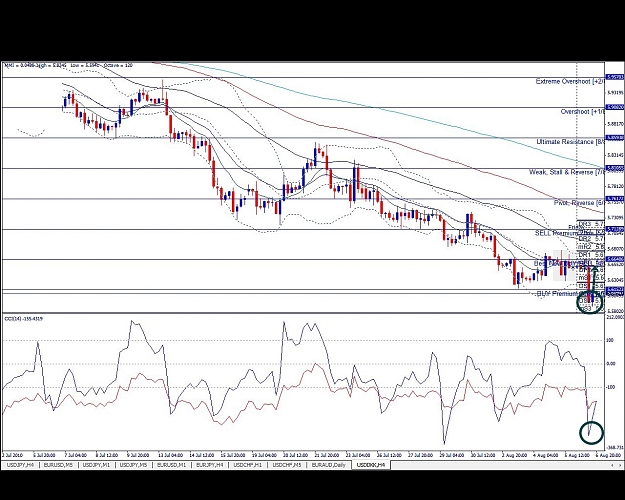The image size is (625, 500).
Task: Click the 13 Jul 04:00 time label
Action: coord(171,455)
